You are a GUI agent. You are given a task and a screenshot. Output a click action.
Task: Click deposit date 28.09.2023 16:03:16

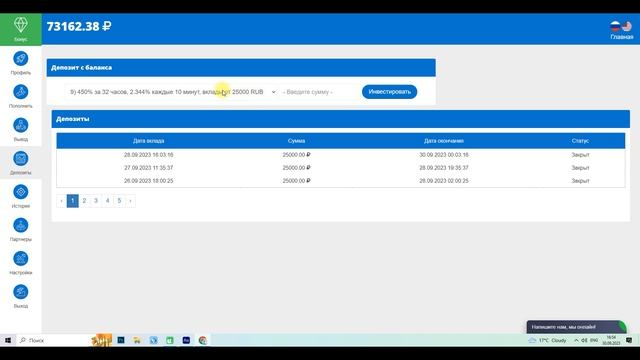149,155
